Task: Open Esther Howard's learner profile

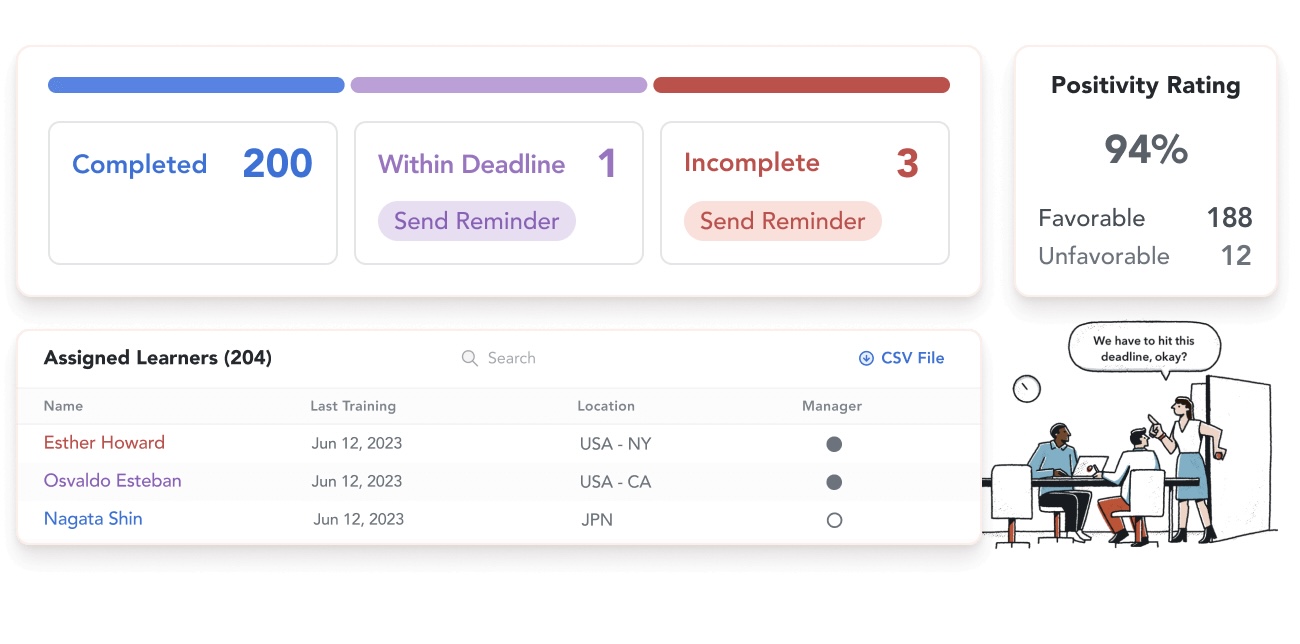Action: point(104,443)
